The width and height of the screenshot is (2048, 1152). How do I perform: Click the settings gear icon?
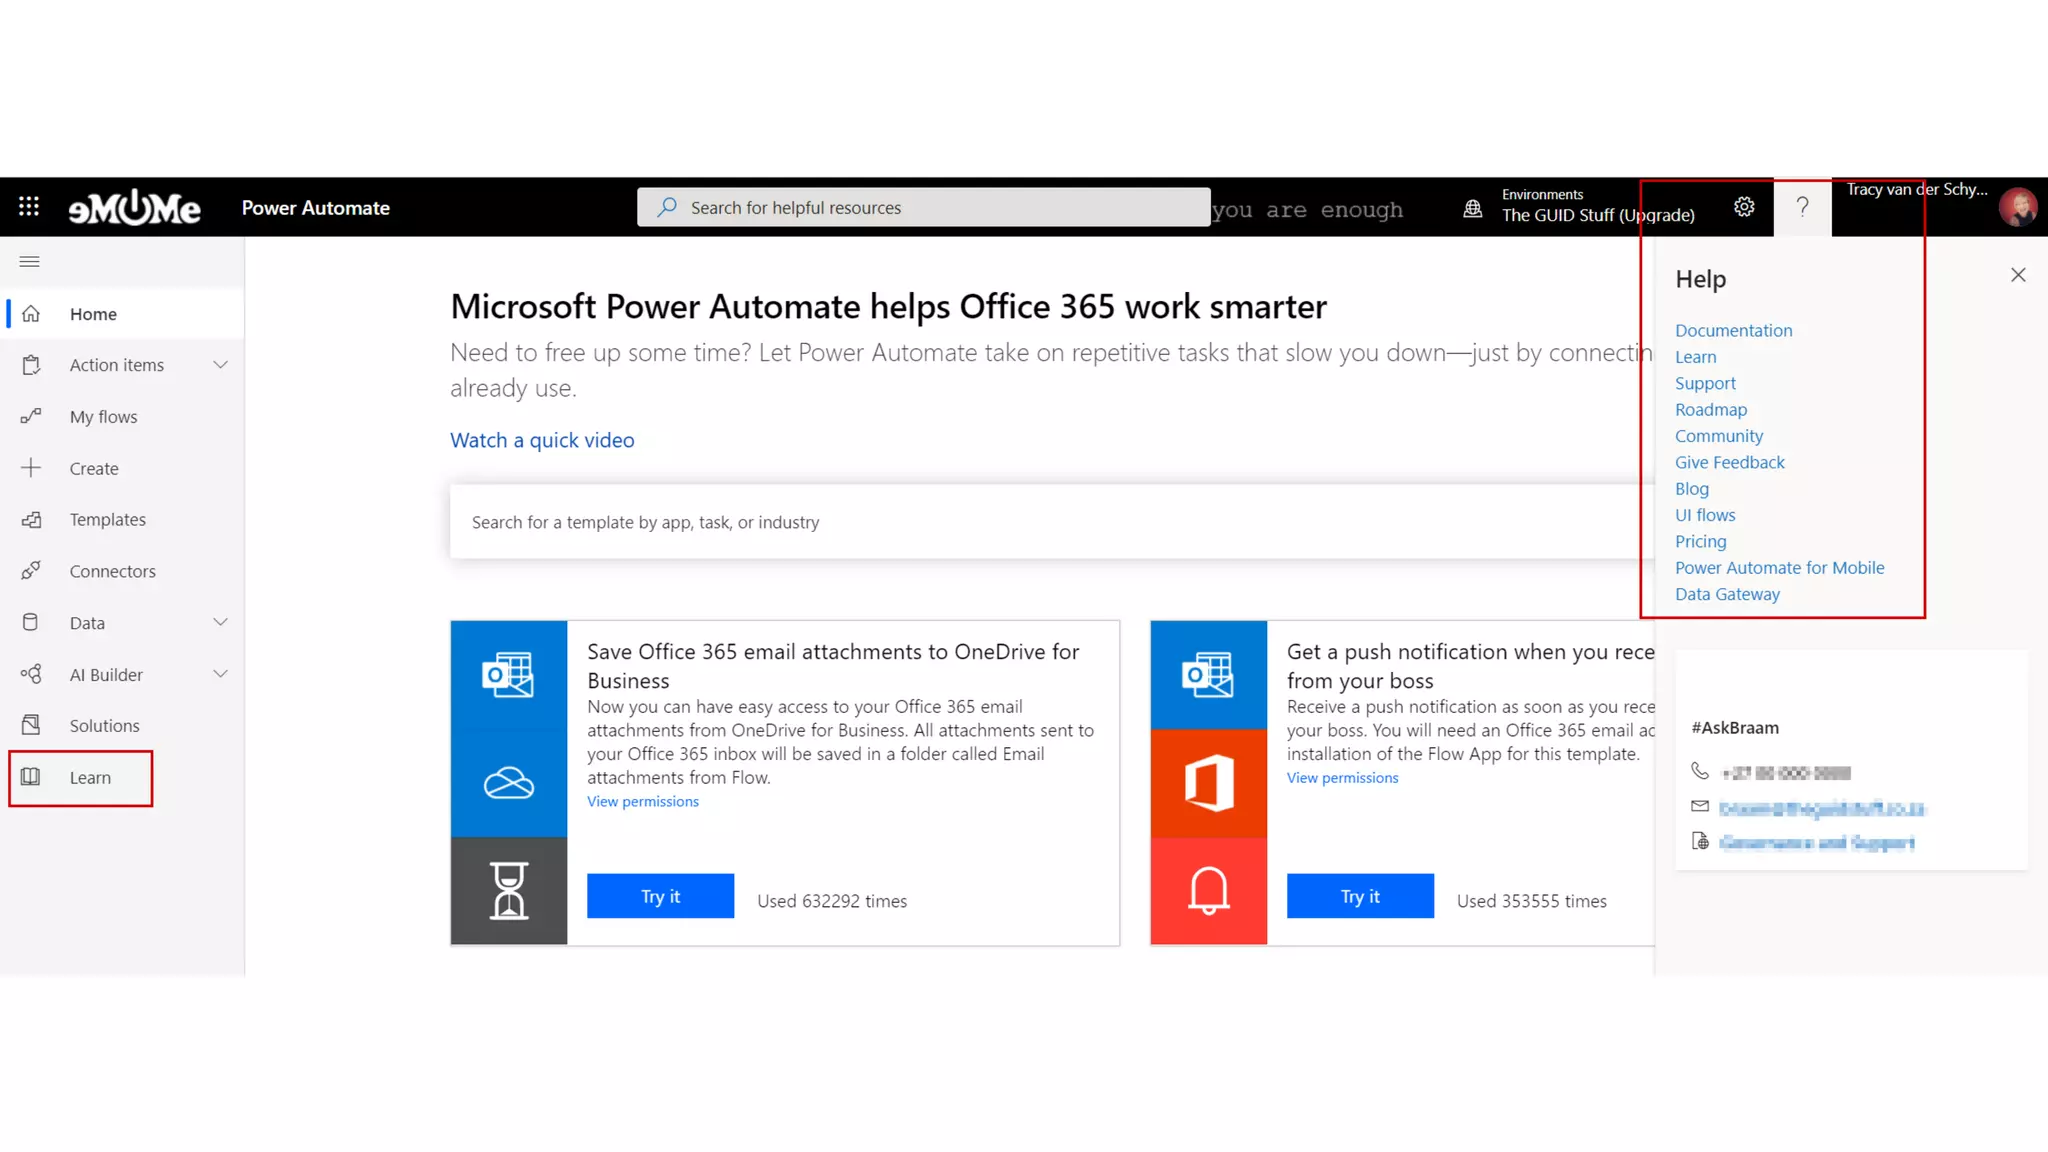click(1744, 207)
